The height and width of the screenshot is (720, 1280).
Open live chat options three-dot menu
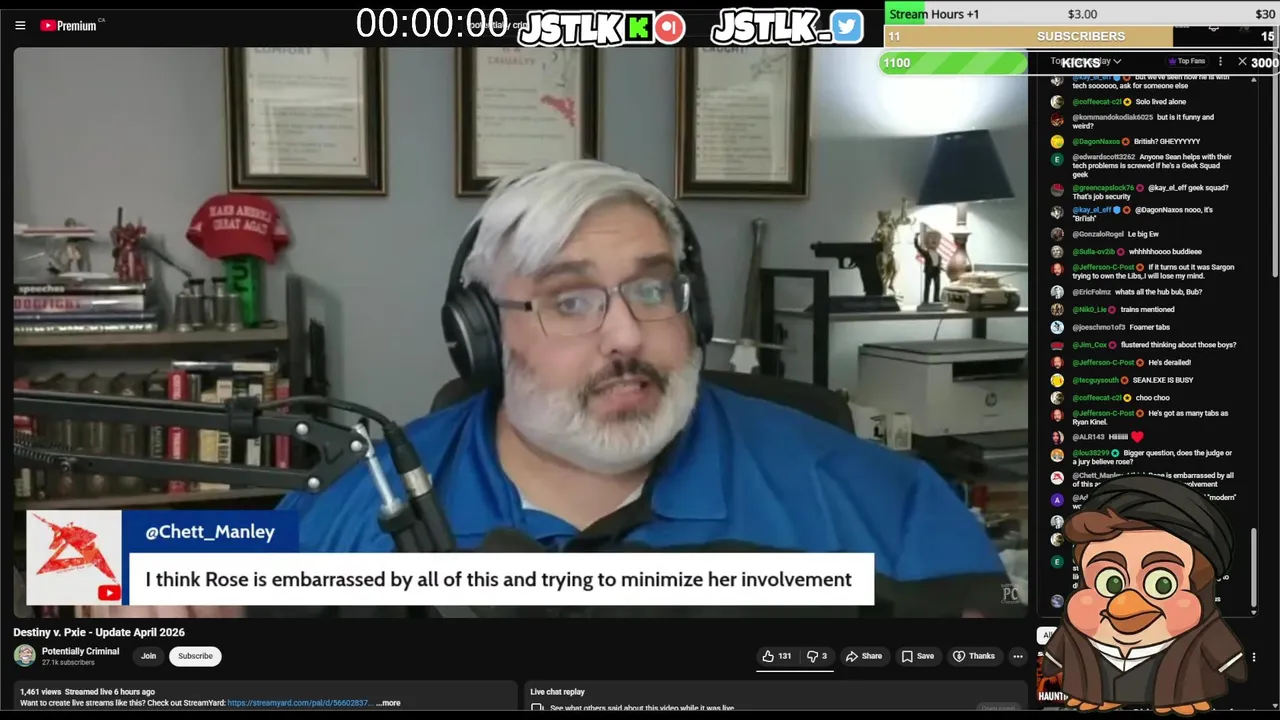click(1220, 61)
